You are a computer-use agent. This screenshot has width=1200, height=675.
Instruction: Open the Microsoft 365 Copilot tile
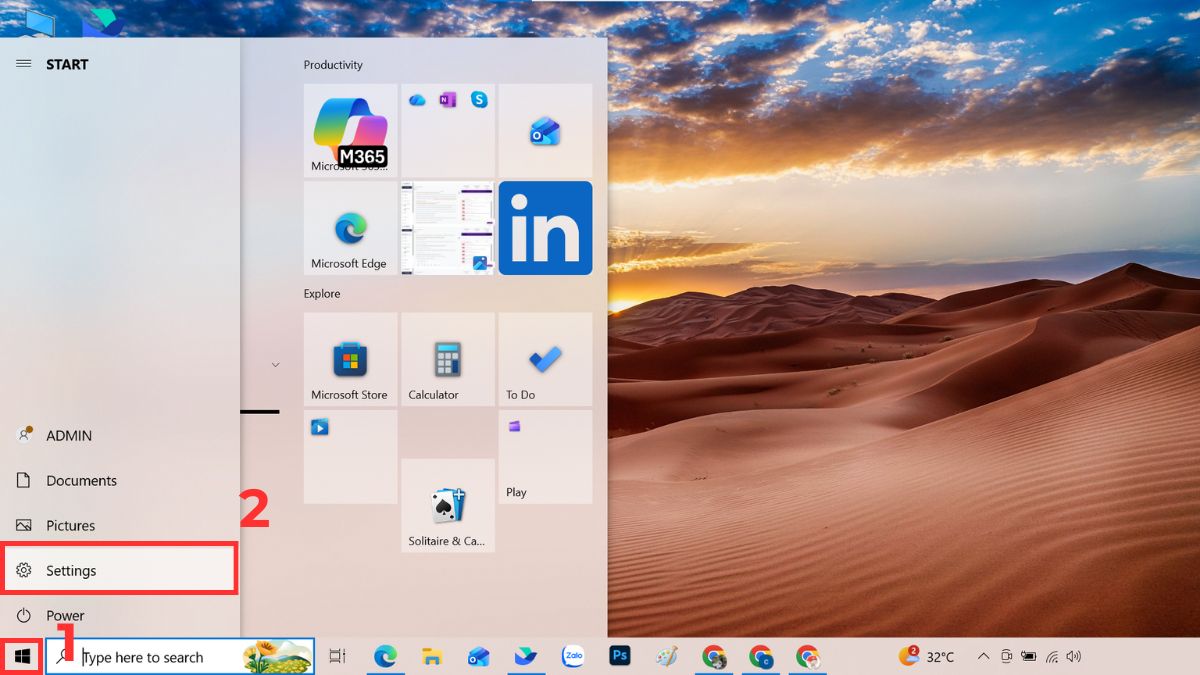[350, 131]
